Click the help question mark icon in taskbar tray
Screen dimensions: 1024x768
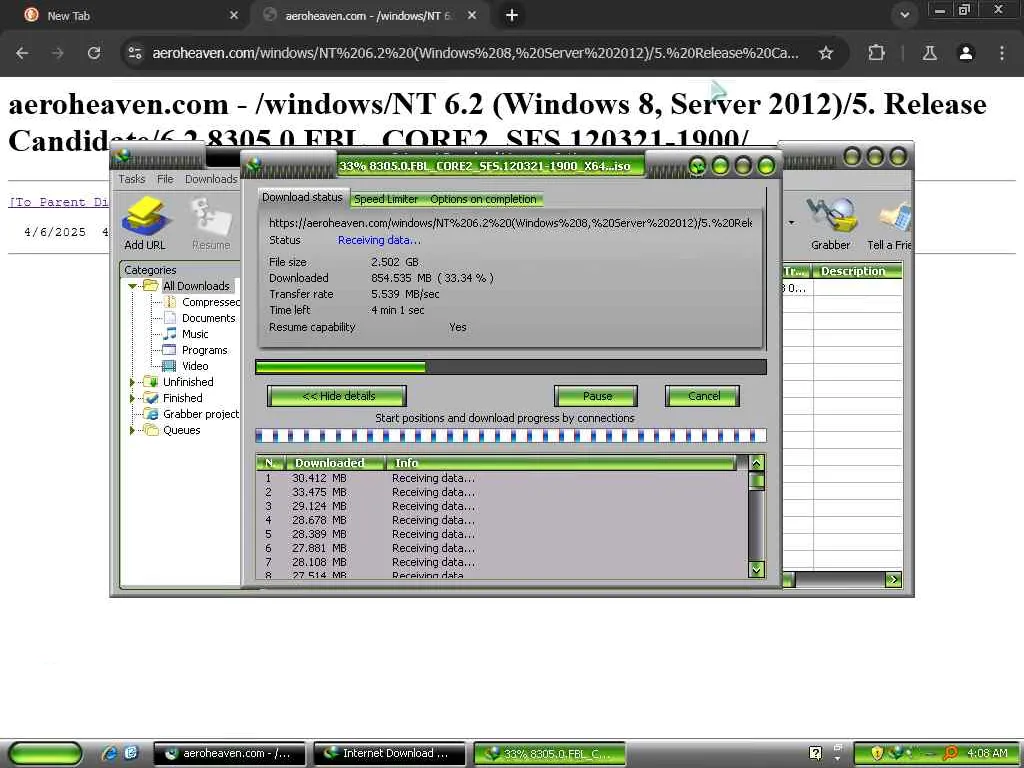[815, 753]
